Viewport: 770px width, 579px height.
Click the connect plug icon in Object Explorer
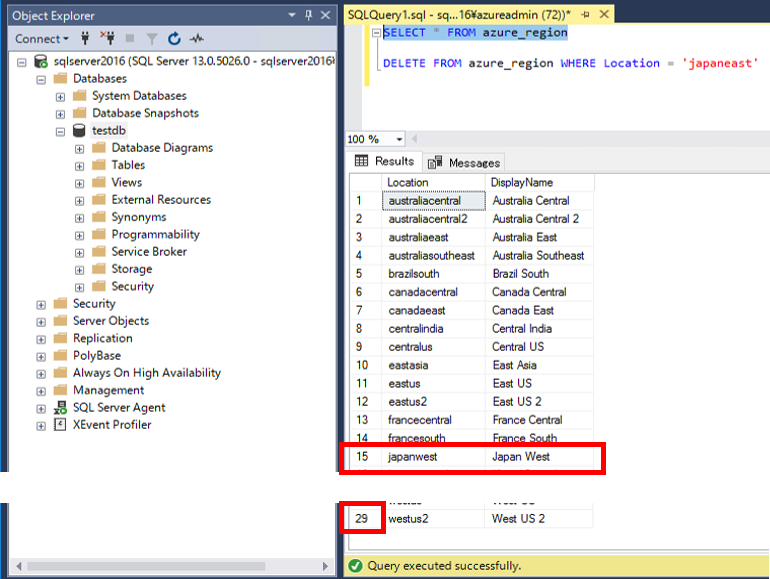[85, 38]
